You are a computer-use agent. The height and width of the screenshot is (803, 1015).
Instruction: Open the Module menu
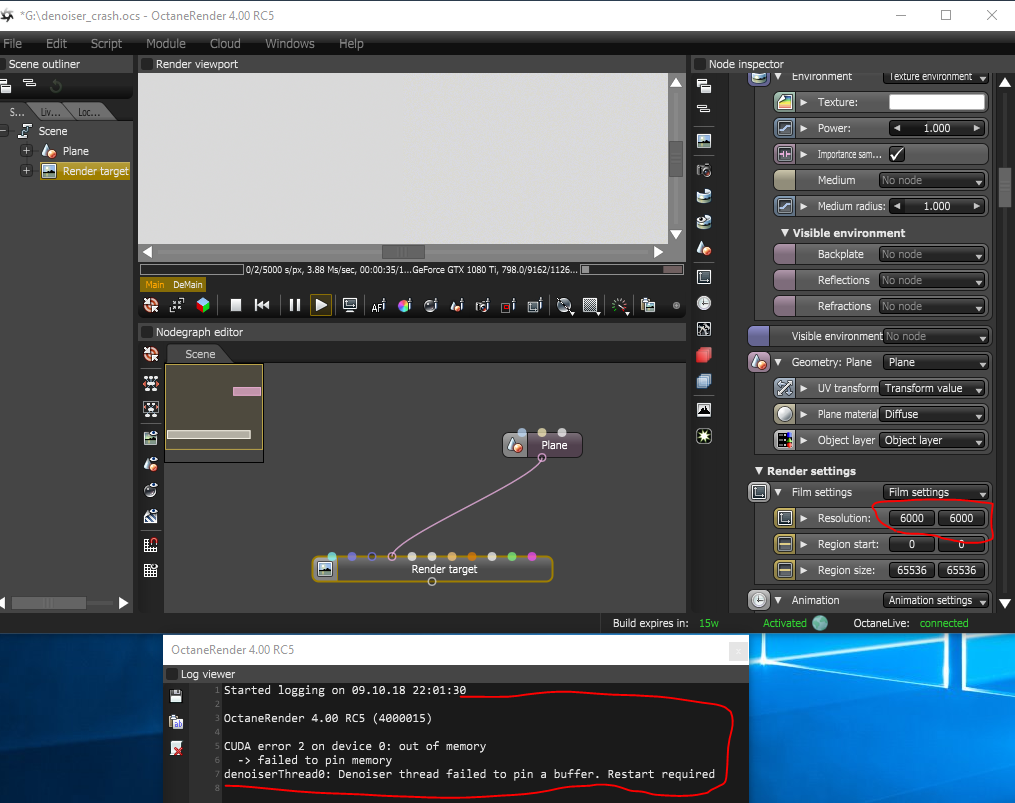click(166, 43)
